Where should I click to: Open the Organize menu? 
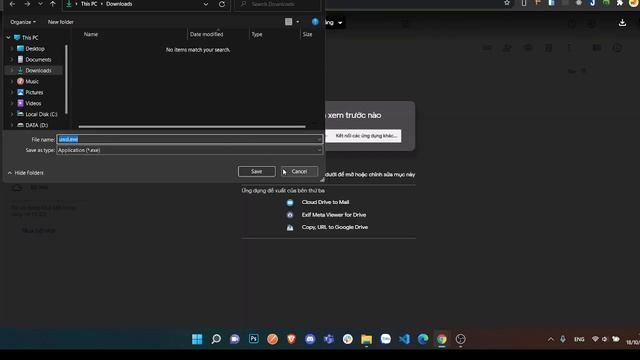coord(23,22)
